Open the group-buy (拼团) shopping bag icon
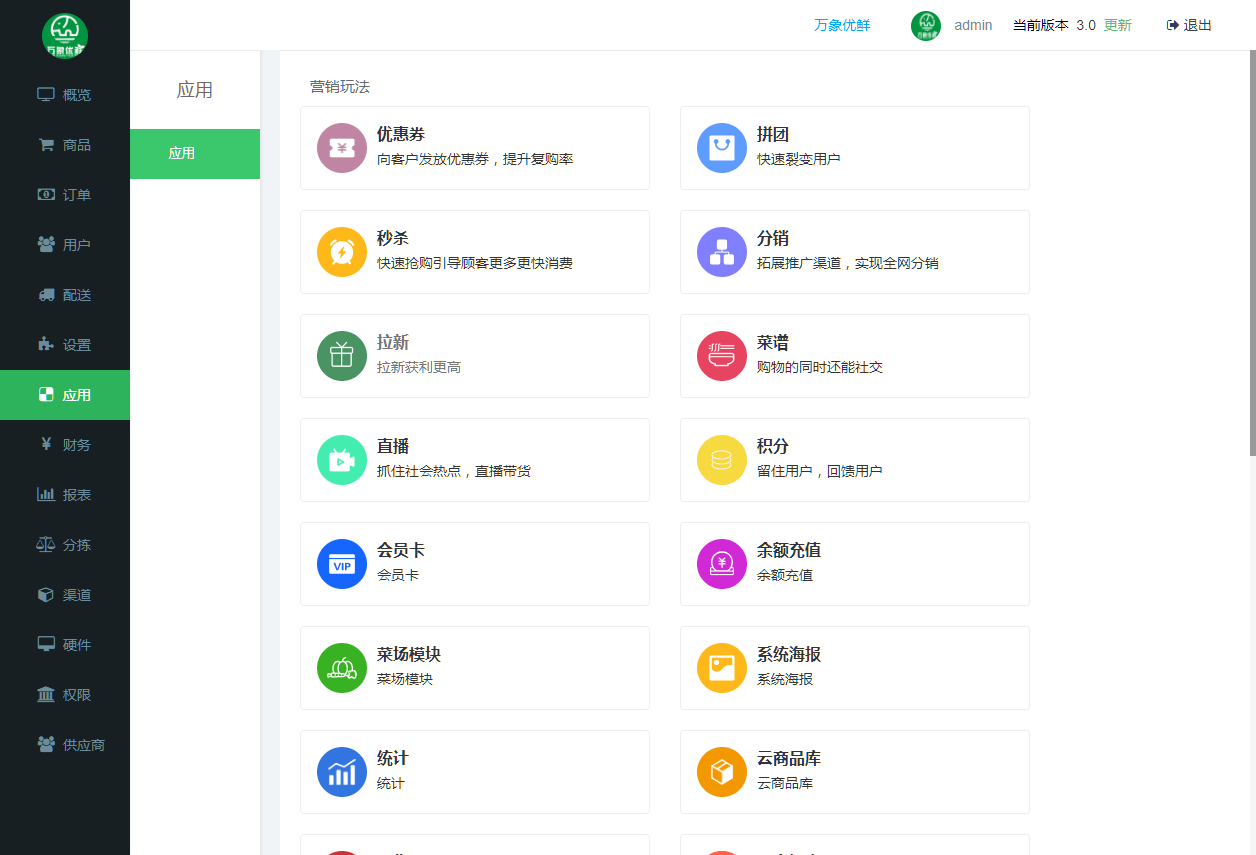Screen dimensions: 1256x855 point(722,148)
